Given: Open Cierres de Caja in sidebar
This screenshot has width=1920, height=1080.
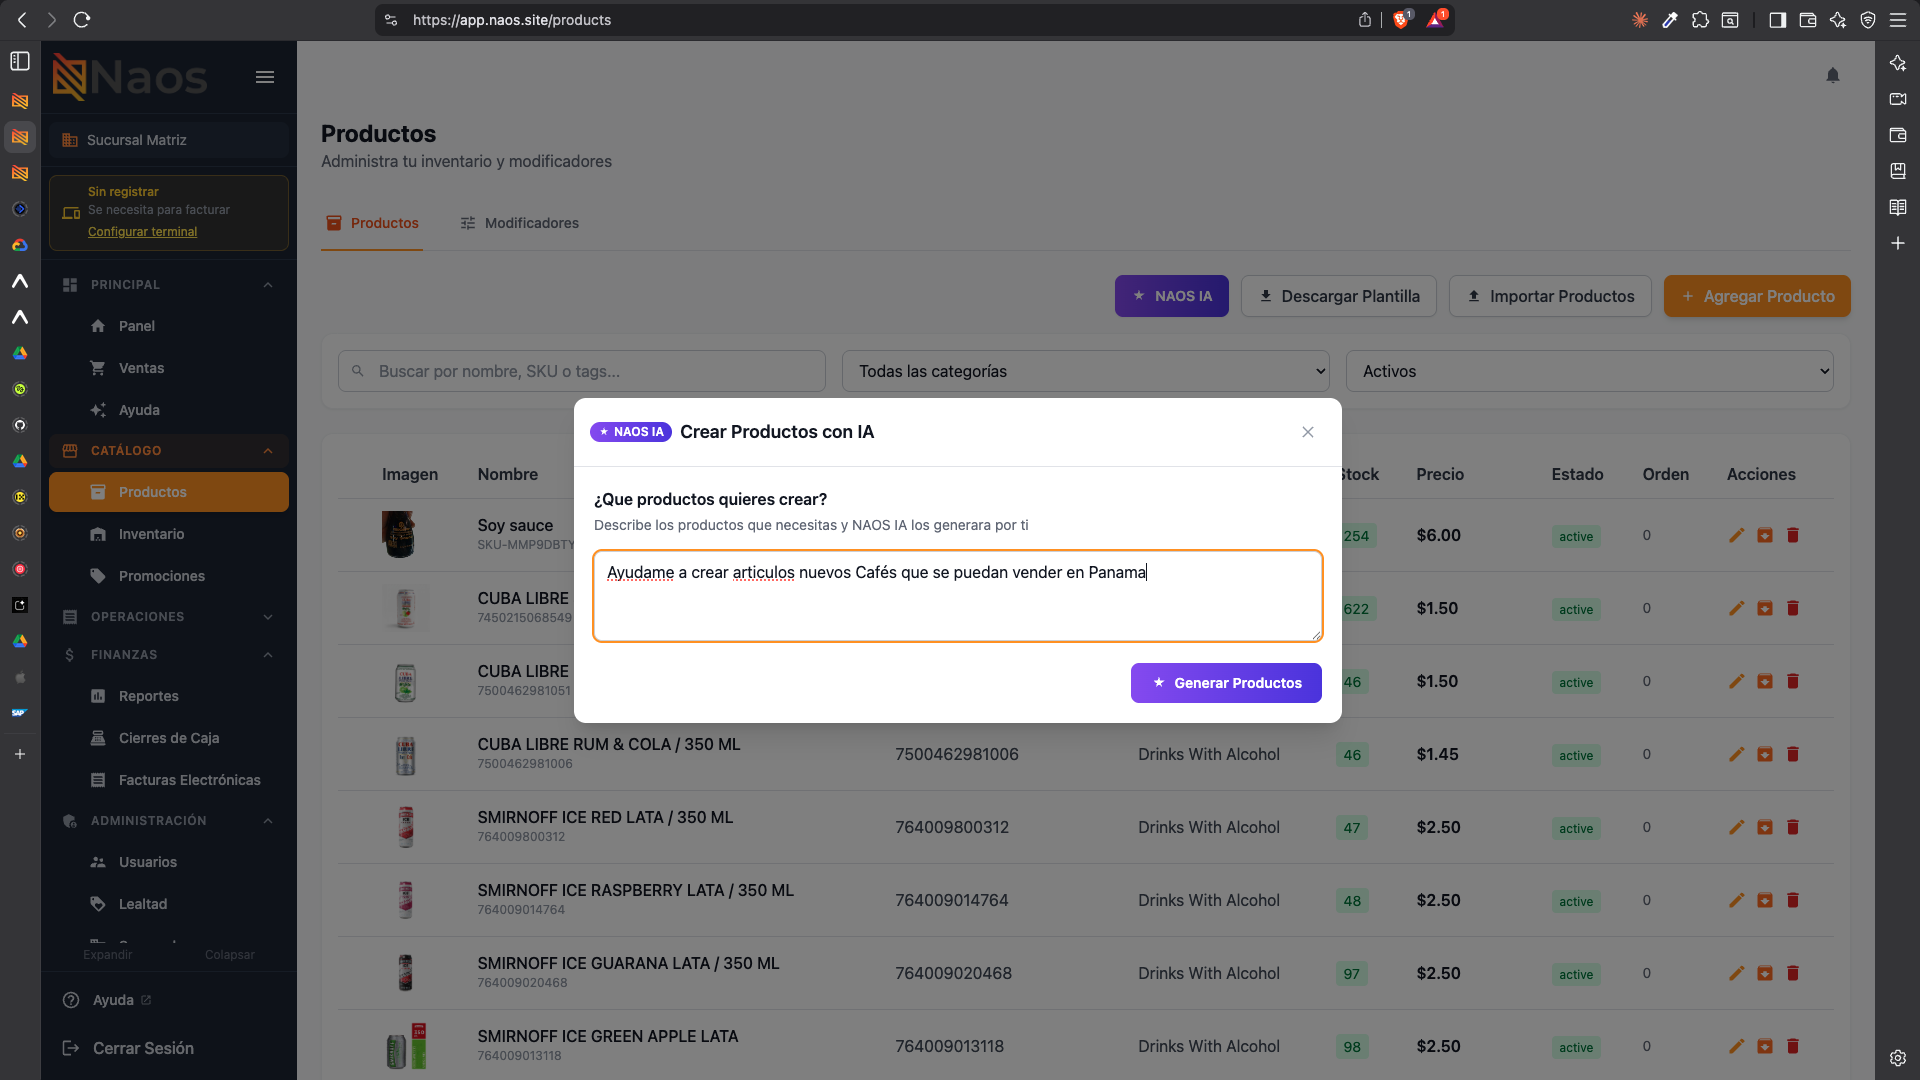Looking at the screenshot, I should (169, 738).
